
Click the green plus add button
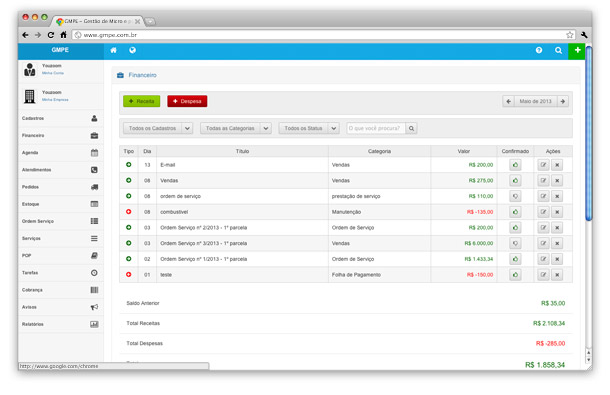pos(577,51)
